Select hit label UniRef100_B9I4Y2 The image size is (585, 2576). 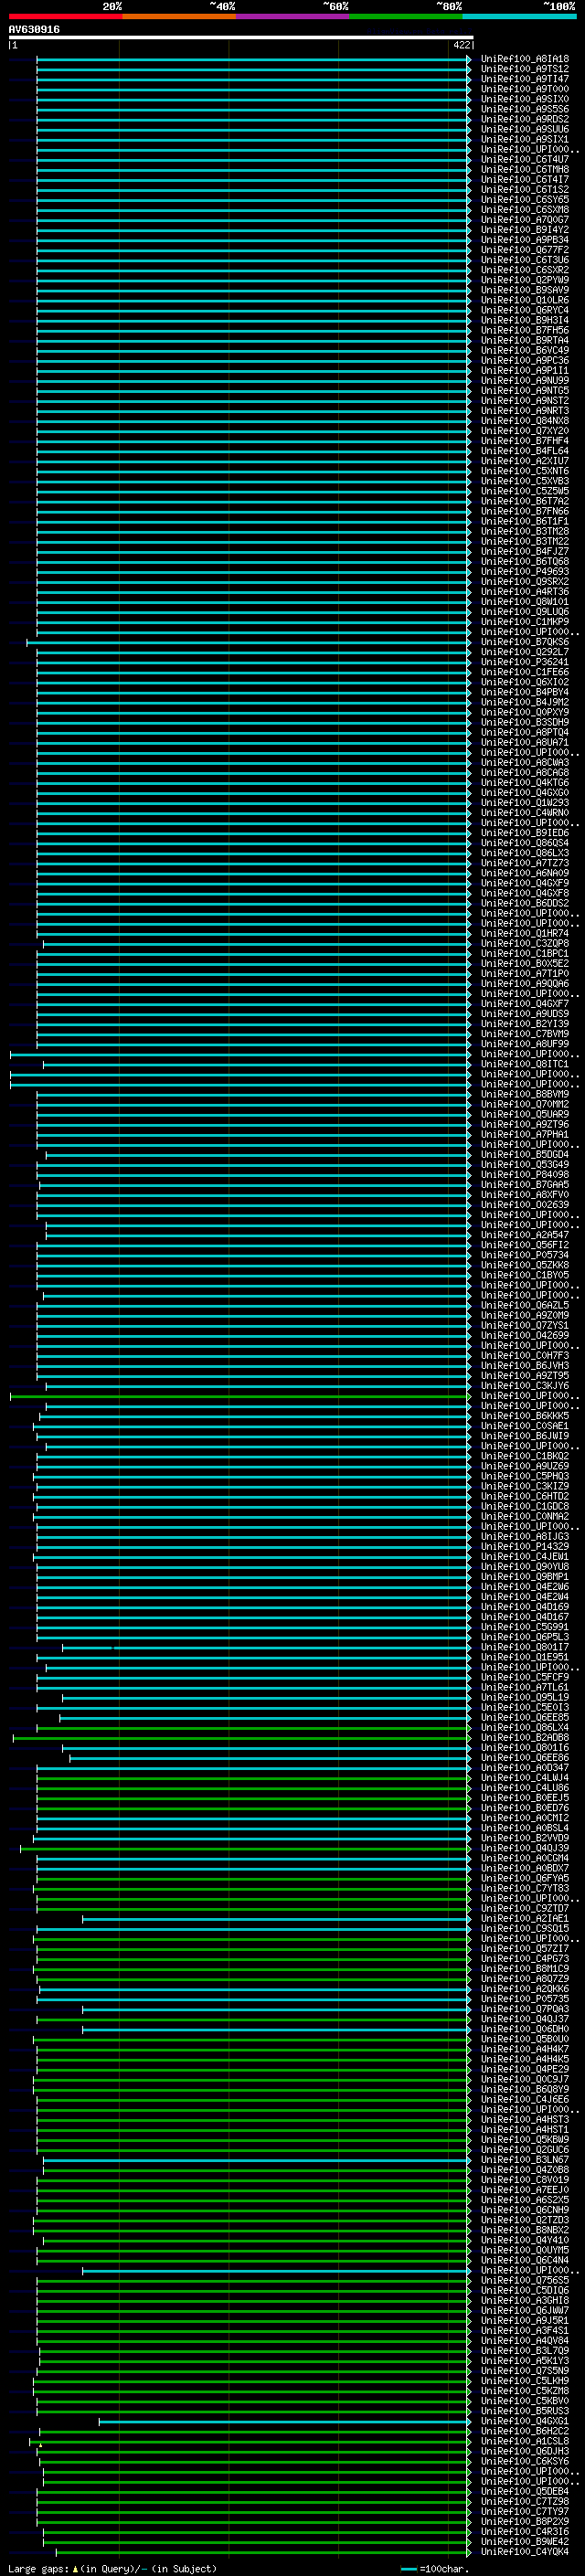(525, 230)
